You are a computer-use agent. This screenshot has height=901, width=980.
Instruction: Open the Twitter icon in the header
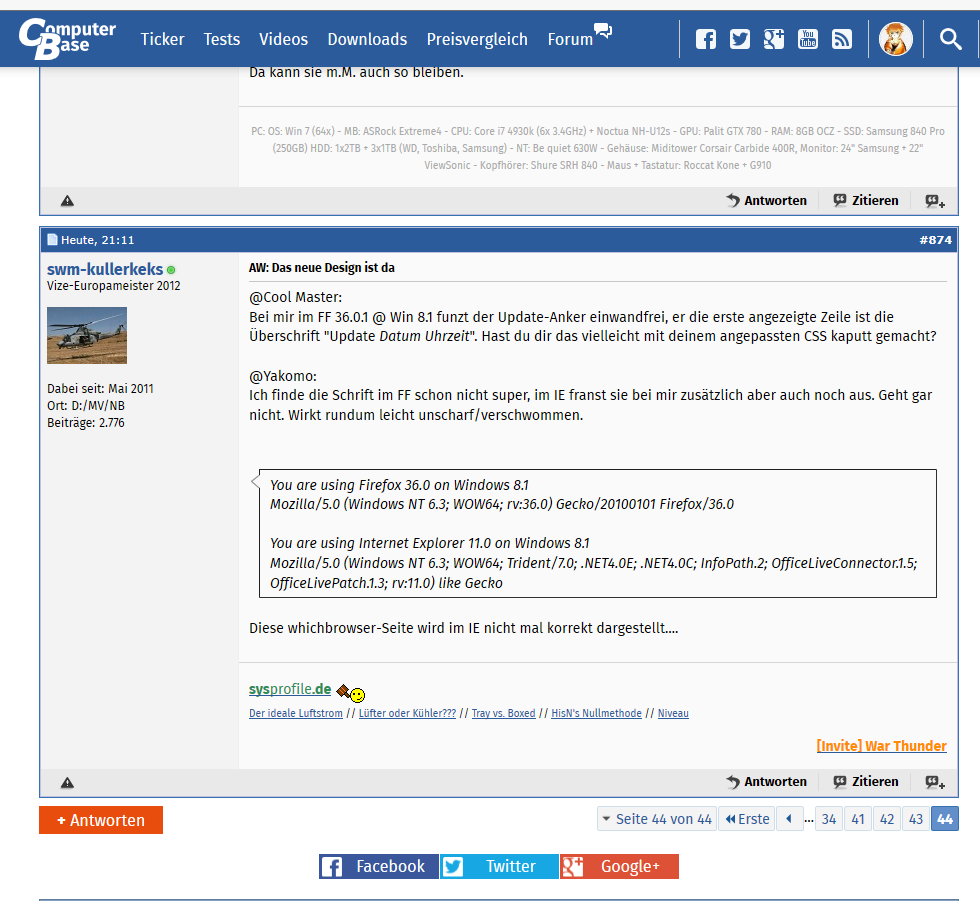point(740,39)
